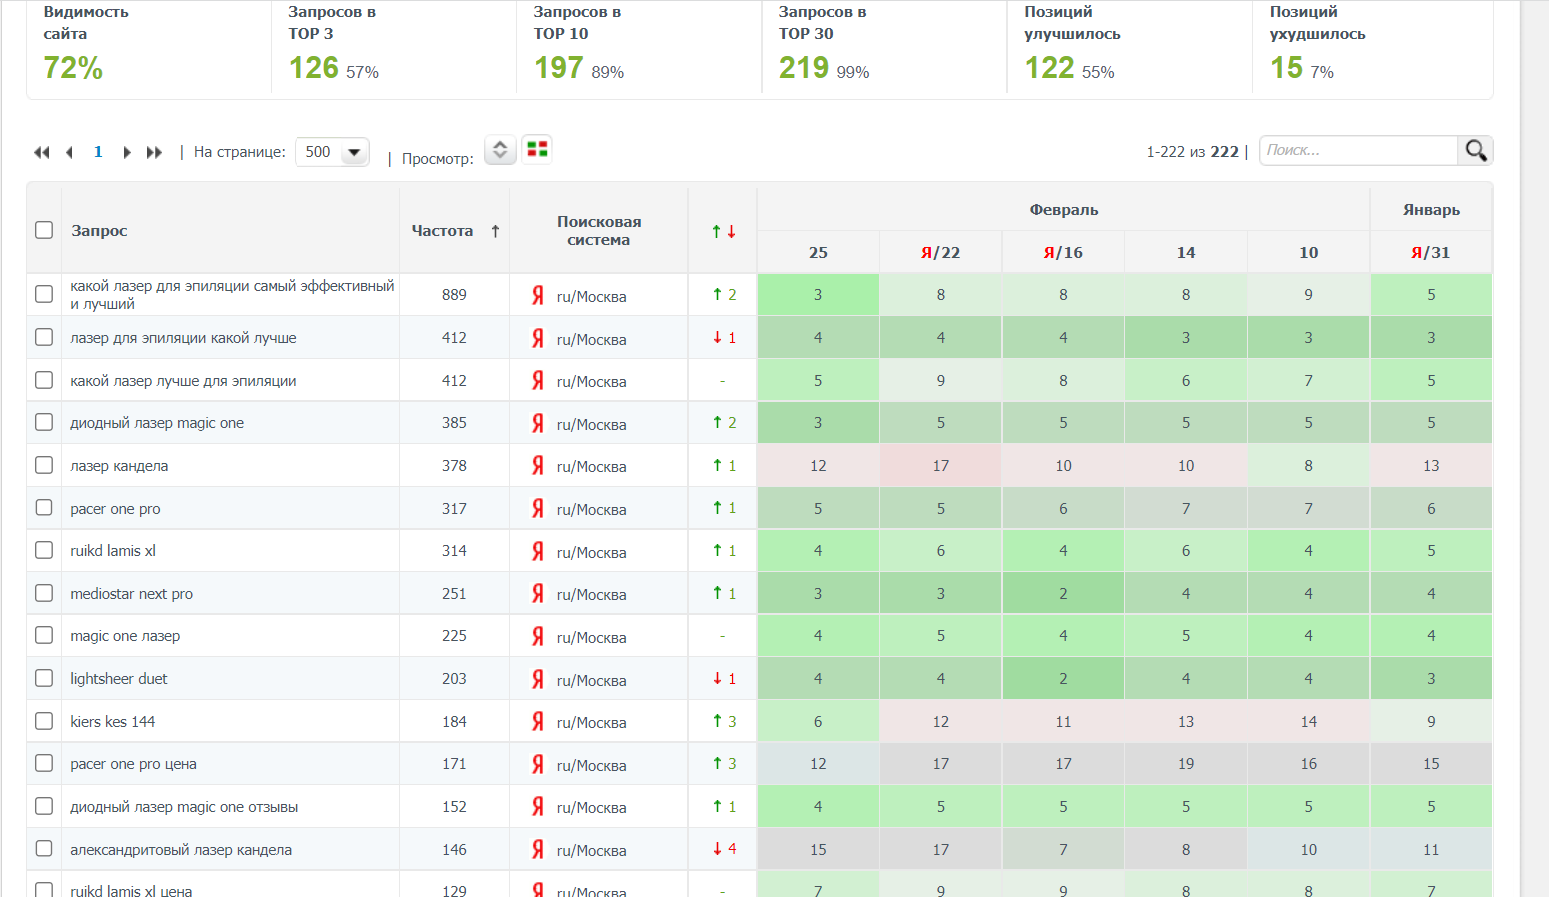The width and height of the screenshot is (1549, 897).
Task: Select the 'лазер для эпиляции какой лучше' row checkbox
Action: (44, 337)
